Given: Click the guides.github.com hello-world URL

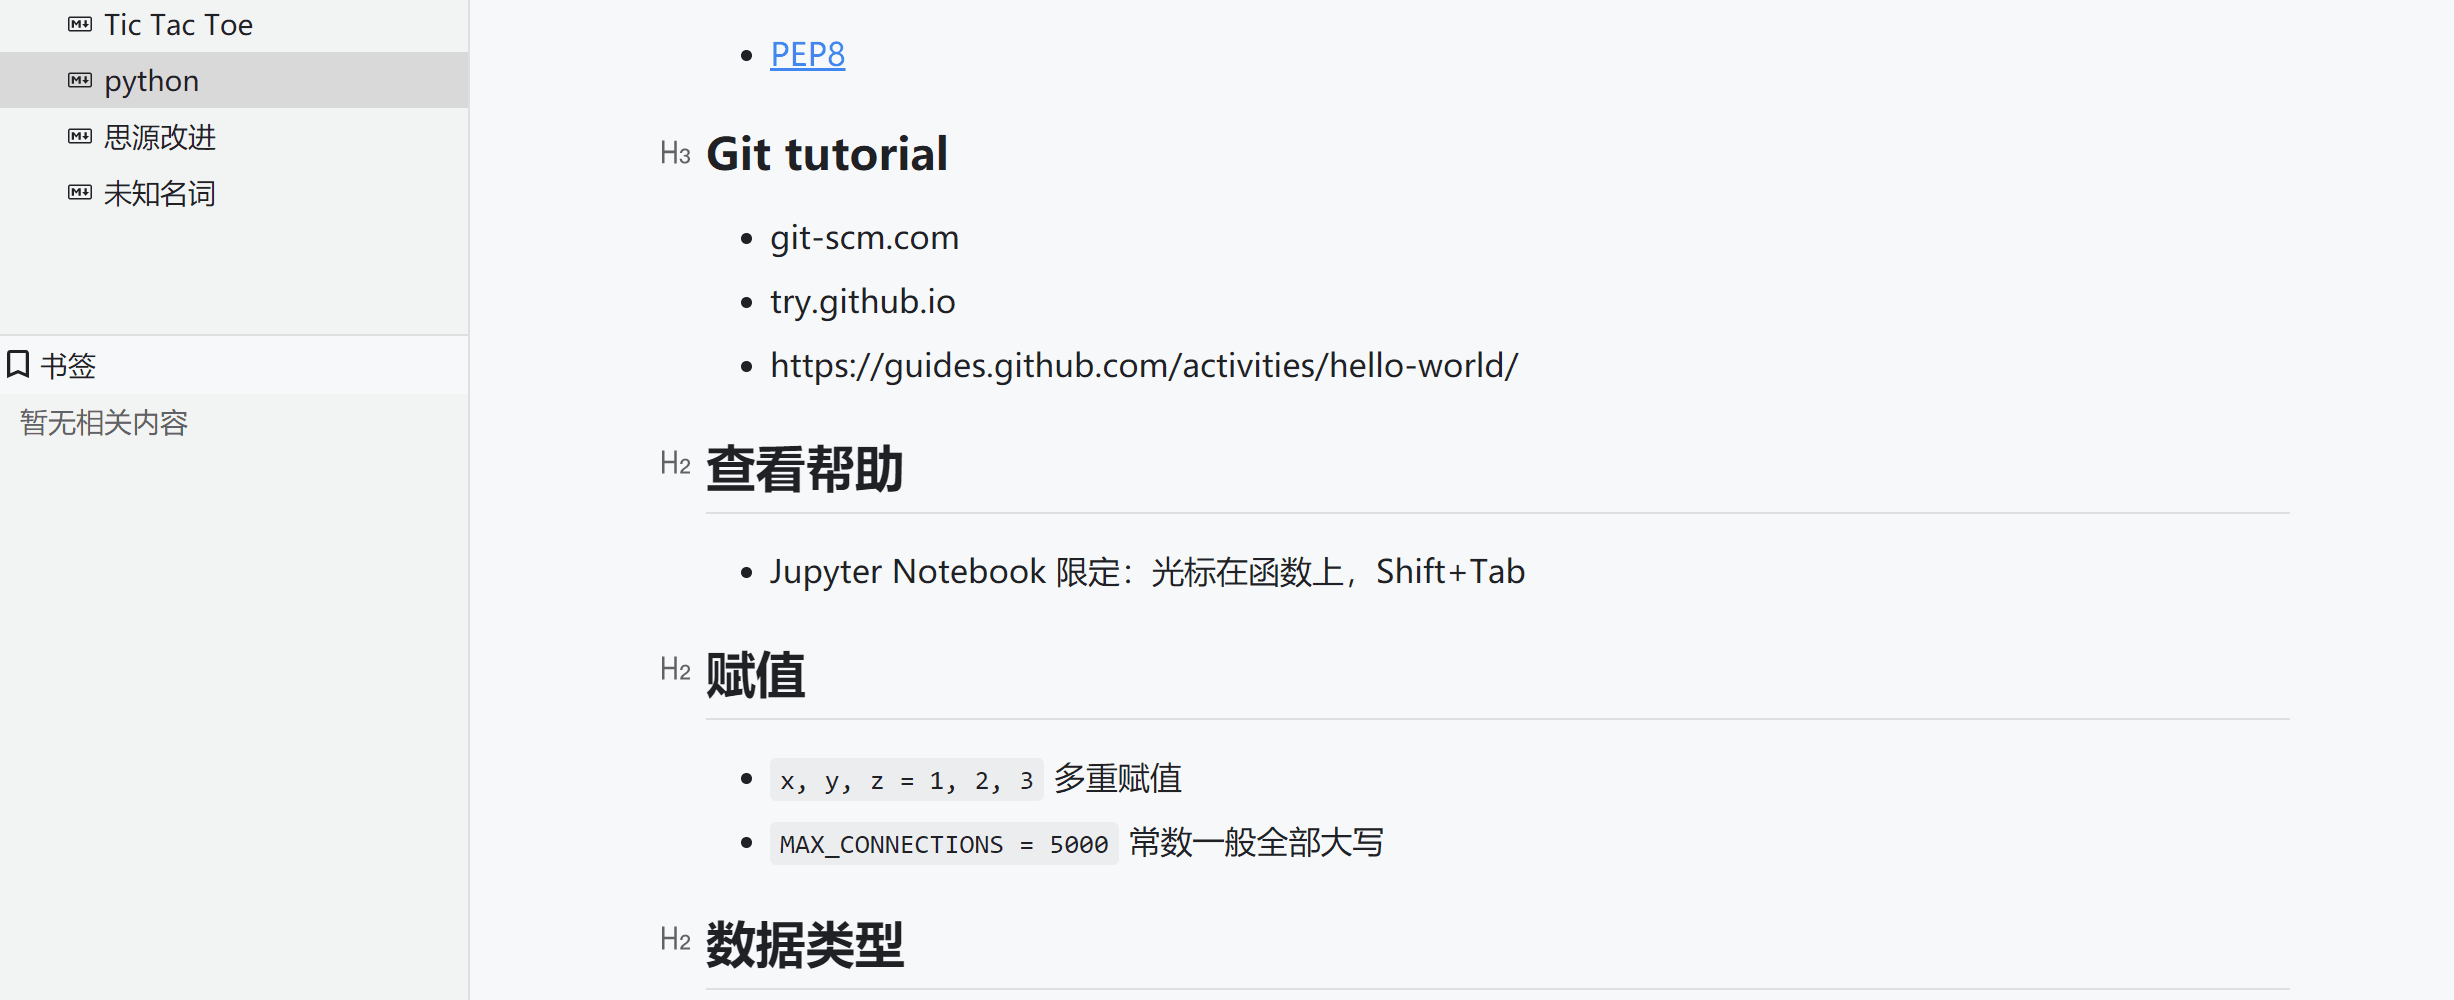Looking at the screenshot, I should point(1144,366).
